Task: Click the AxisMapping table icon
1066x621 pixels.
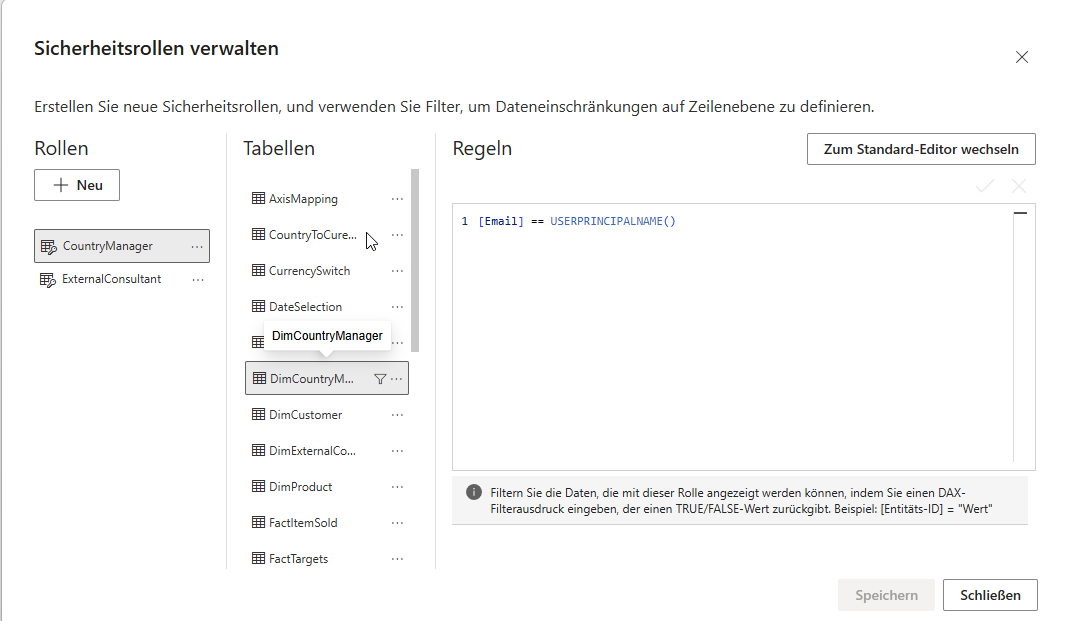Action: 258,198
